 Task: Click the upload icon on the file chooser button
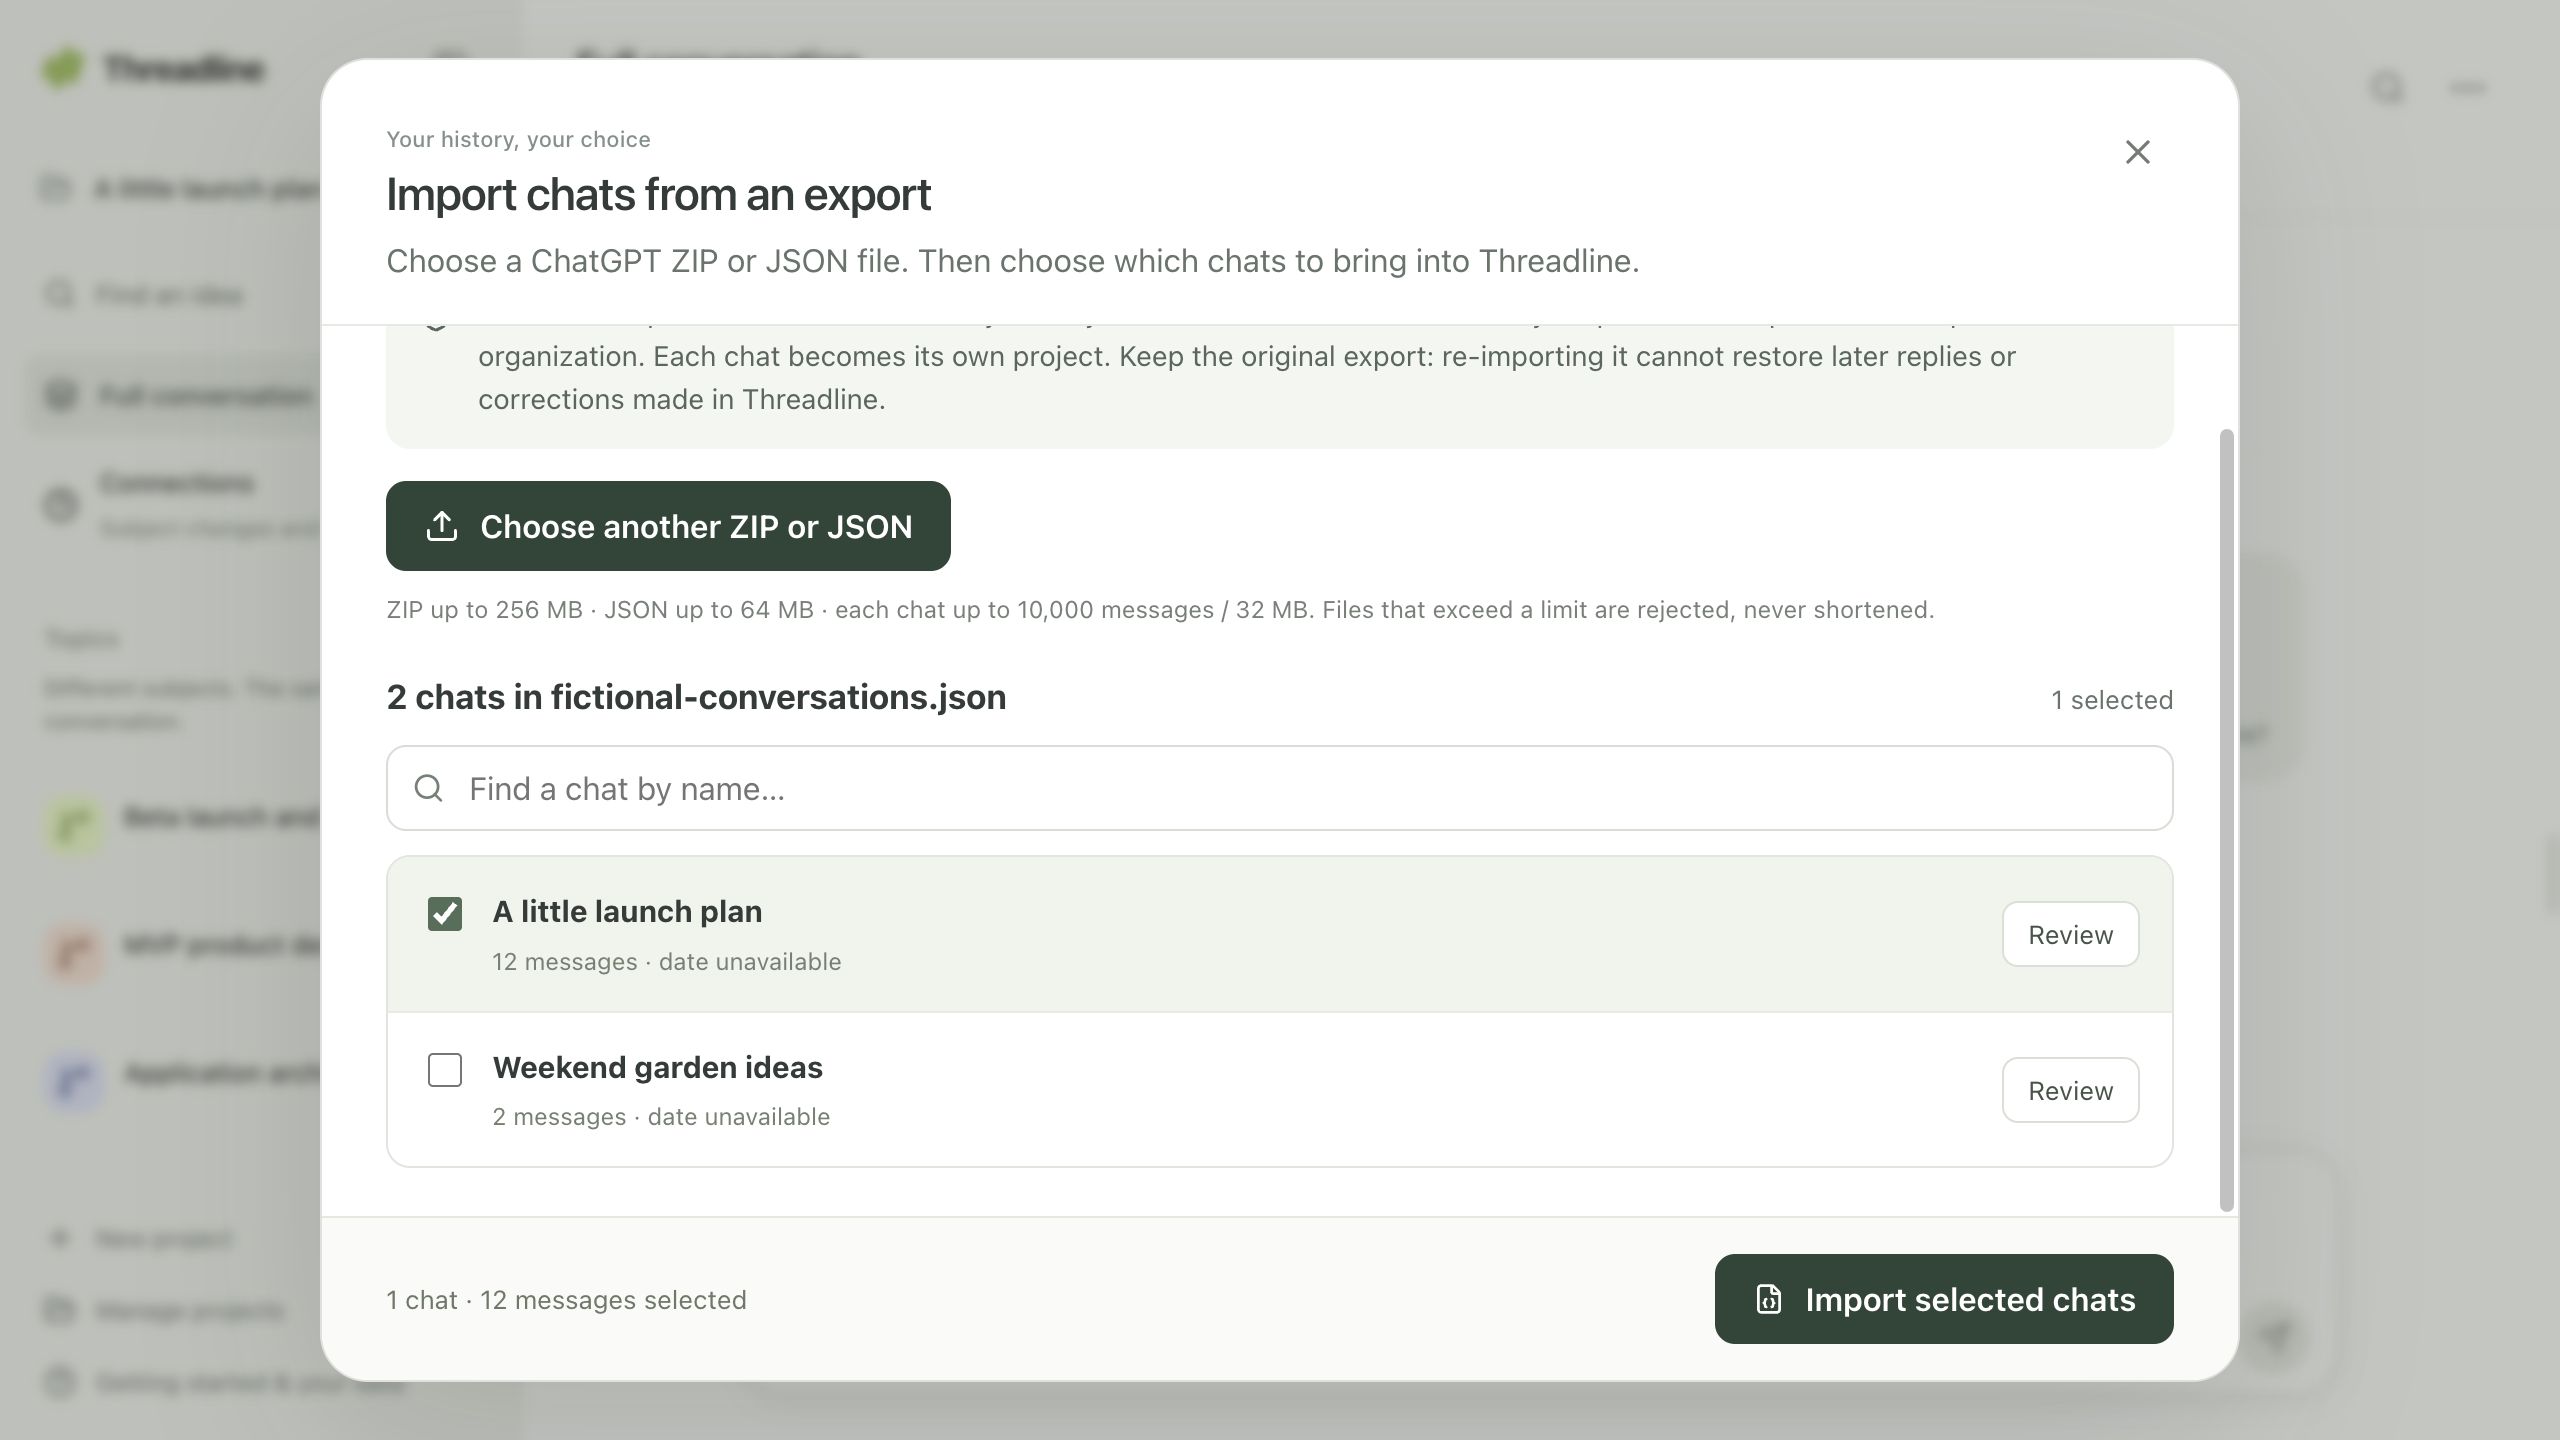coord(442,526)
